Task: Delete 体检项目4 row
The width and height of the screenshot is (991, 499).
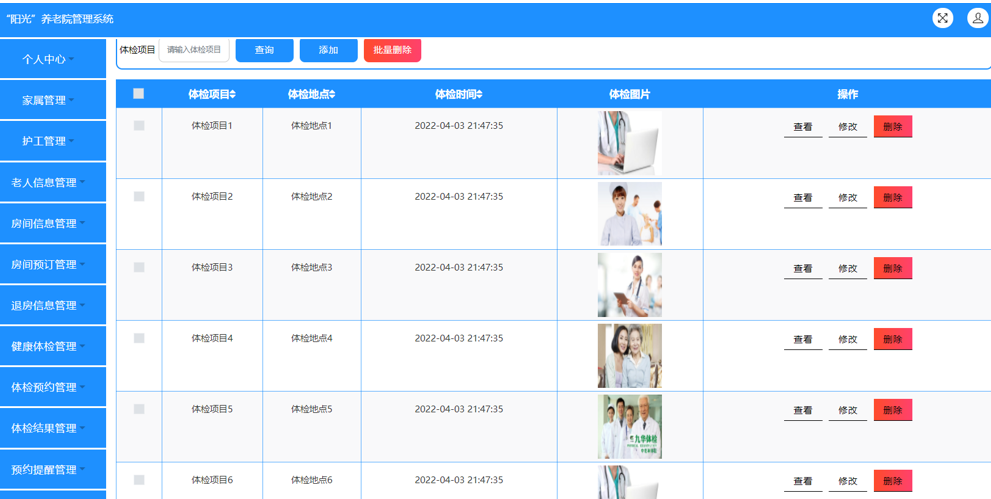Action: (x=893, y=339)
